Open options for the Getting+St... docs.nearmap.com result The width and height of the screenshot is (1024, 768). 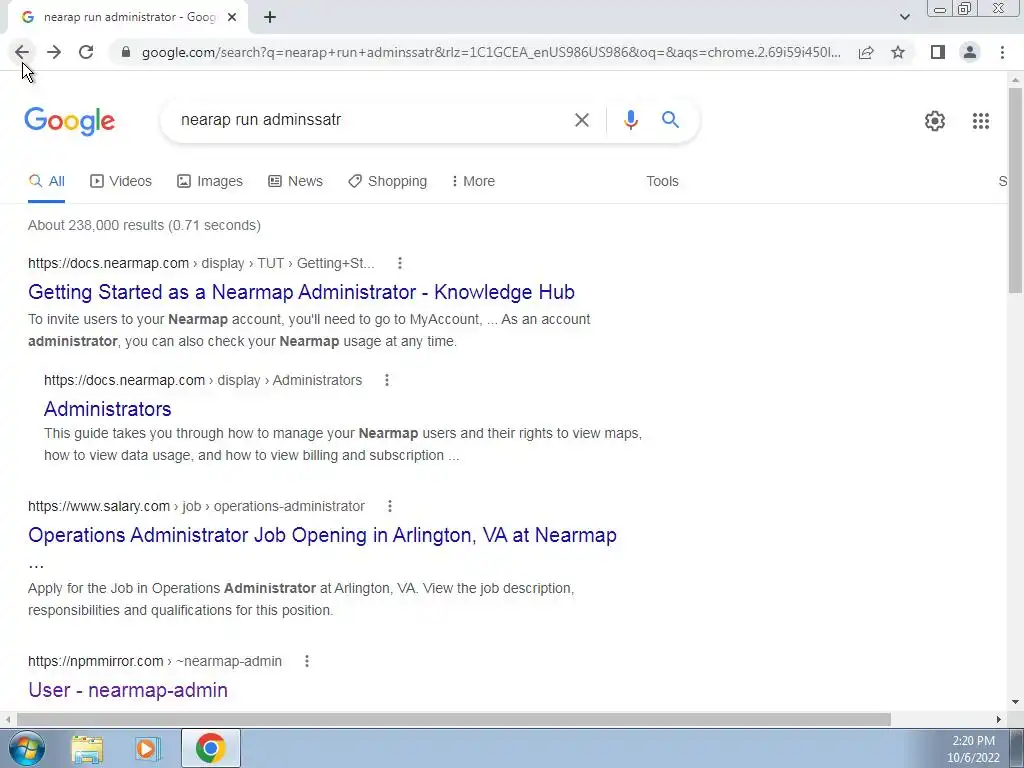(400, 263)
